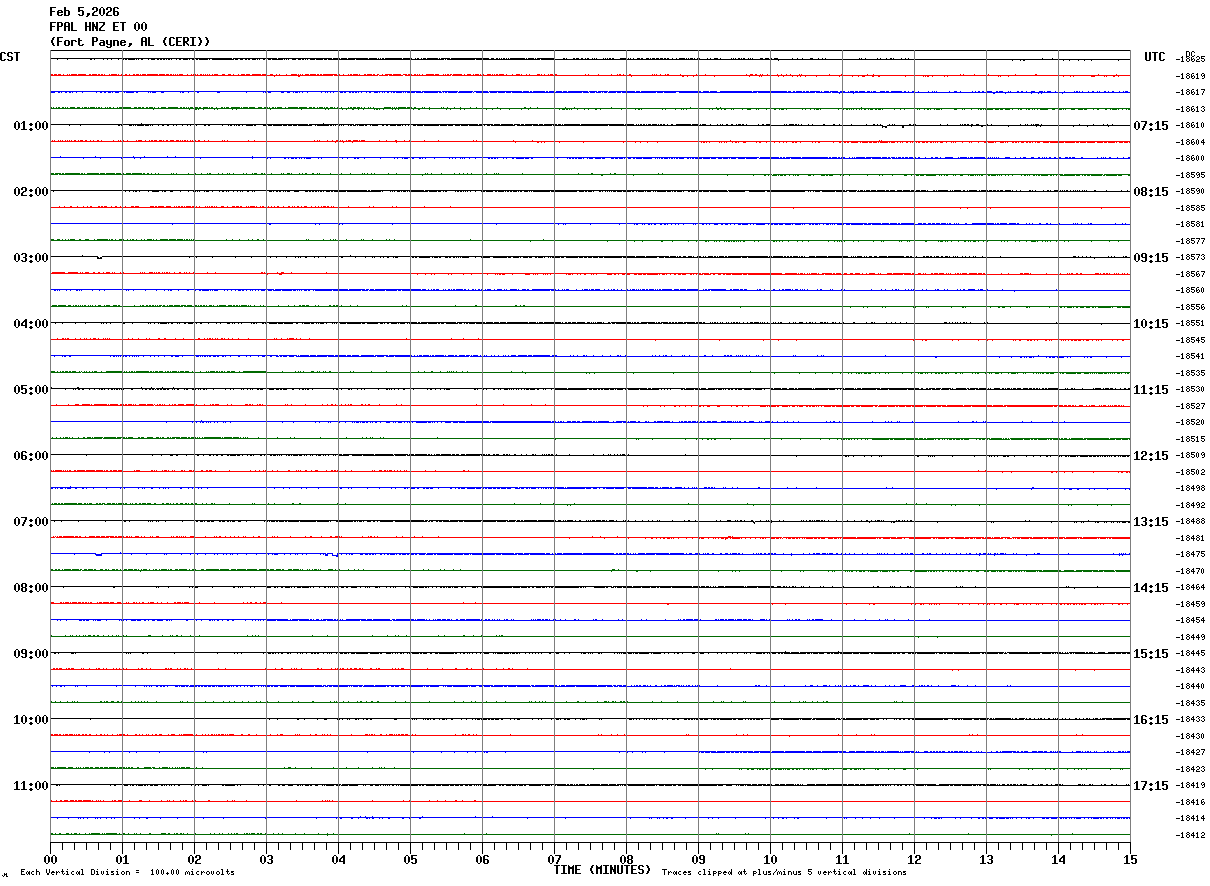Click the 01 minute axis tick label
This screenshot has width=1210, height=886.
(x=123, y=859)
